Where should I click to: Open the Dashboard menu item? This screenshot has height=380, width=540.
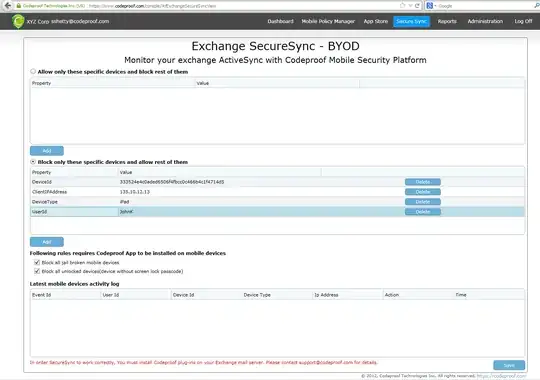point(280,21)
